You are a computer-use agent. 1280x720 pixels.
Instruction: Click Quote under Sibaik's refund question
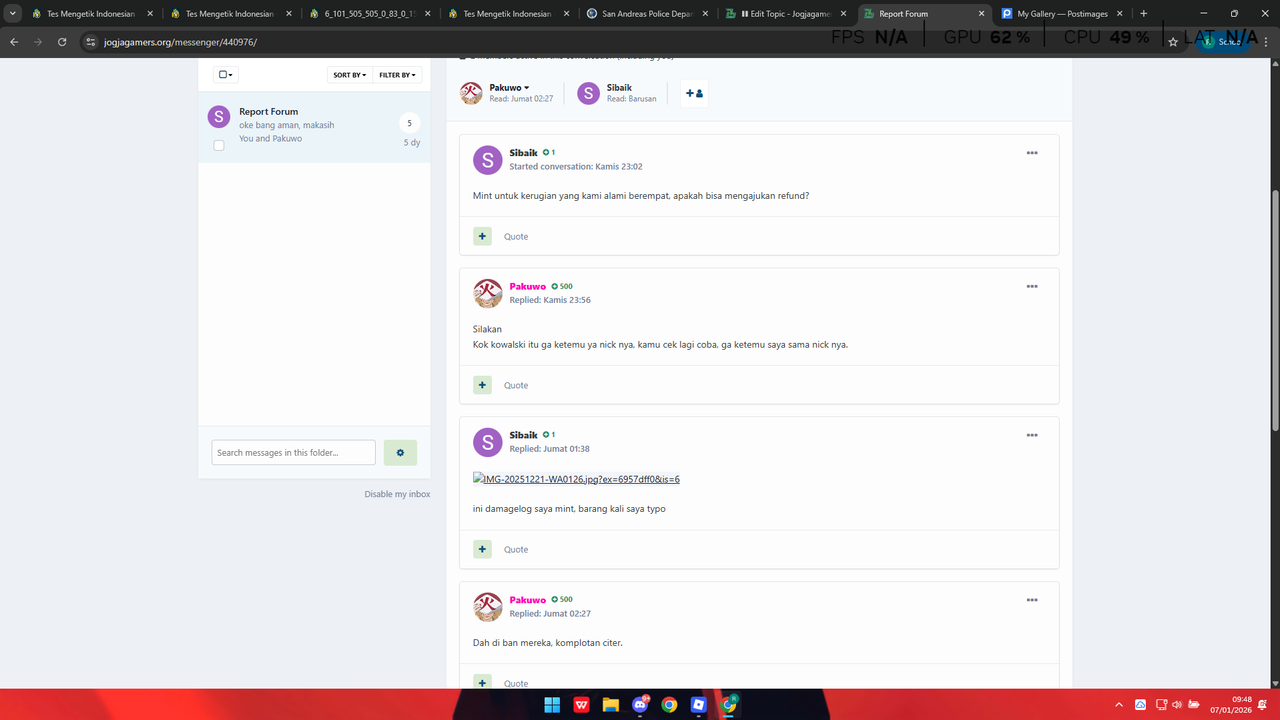[x=516, y=237]
